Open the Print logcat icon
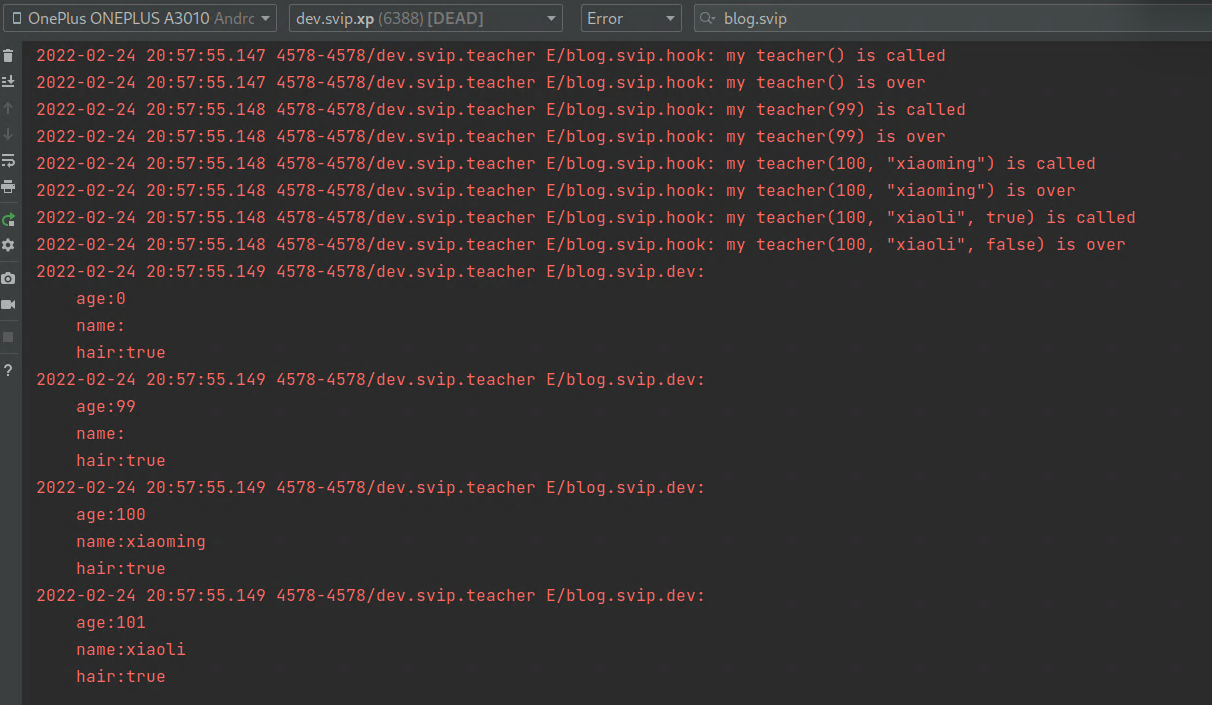Viewport: 1212px width, 705px height. pyautogui.click(x=9, y=186)
